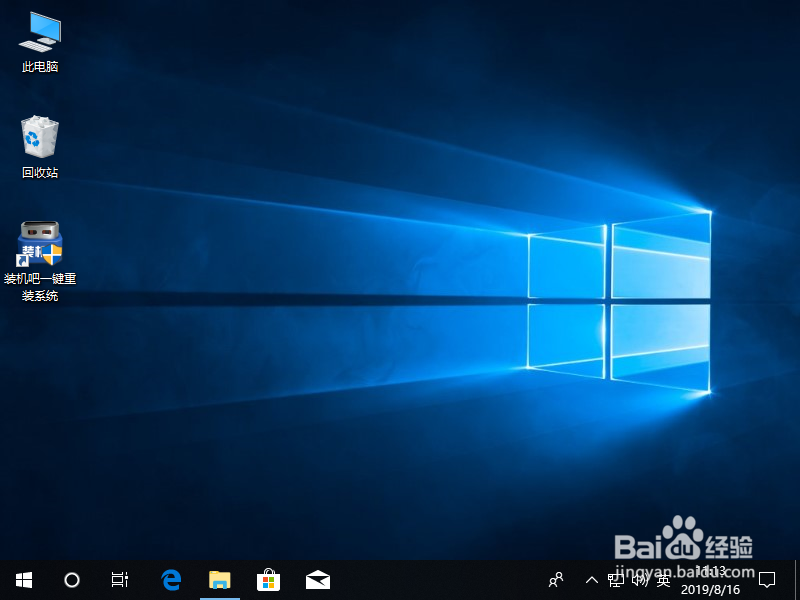Viewport: 800px width, 600px height.
Task: Open the Mail app from the taskbar
Action: point(316,580)
